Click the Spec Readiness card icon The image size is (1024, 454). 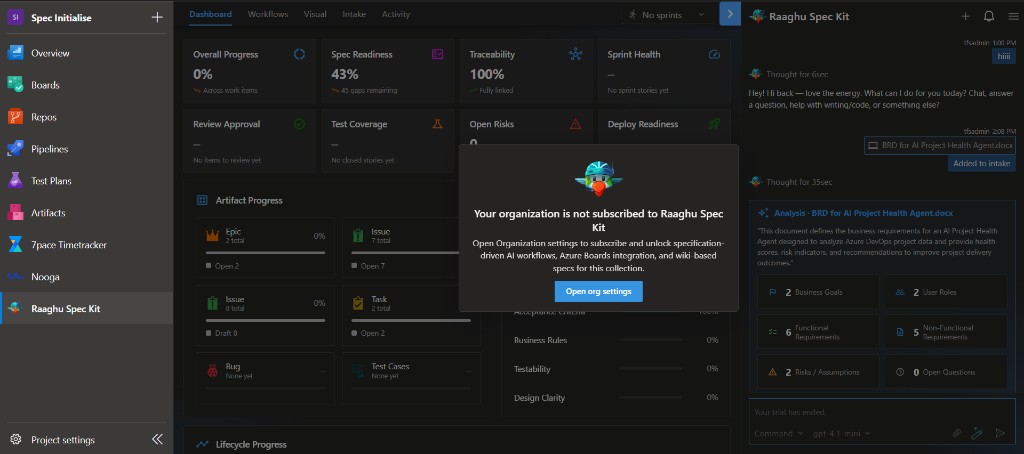(x=438, y=55)
